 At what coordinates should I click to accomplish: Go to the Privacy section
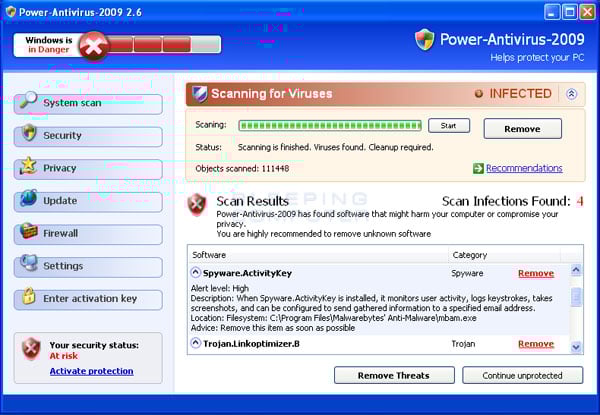[x=88, y=169]
